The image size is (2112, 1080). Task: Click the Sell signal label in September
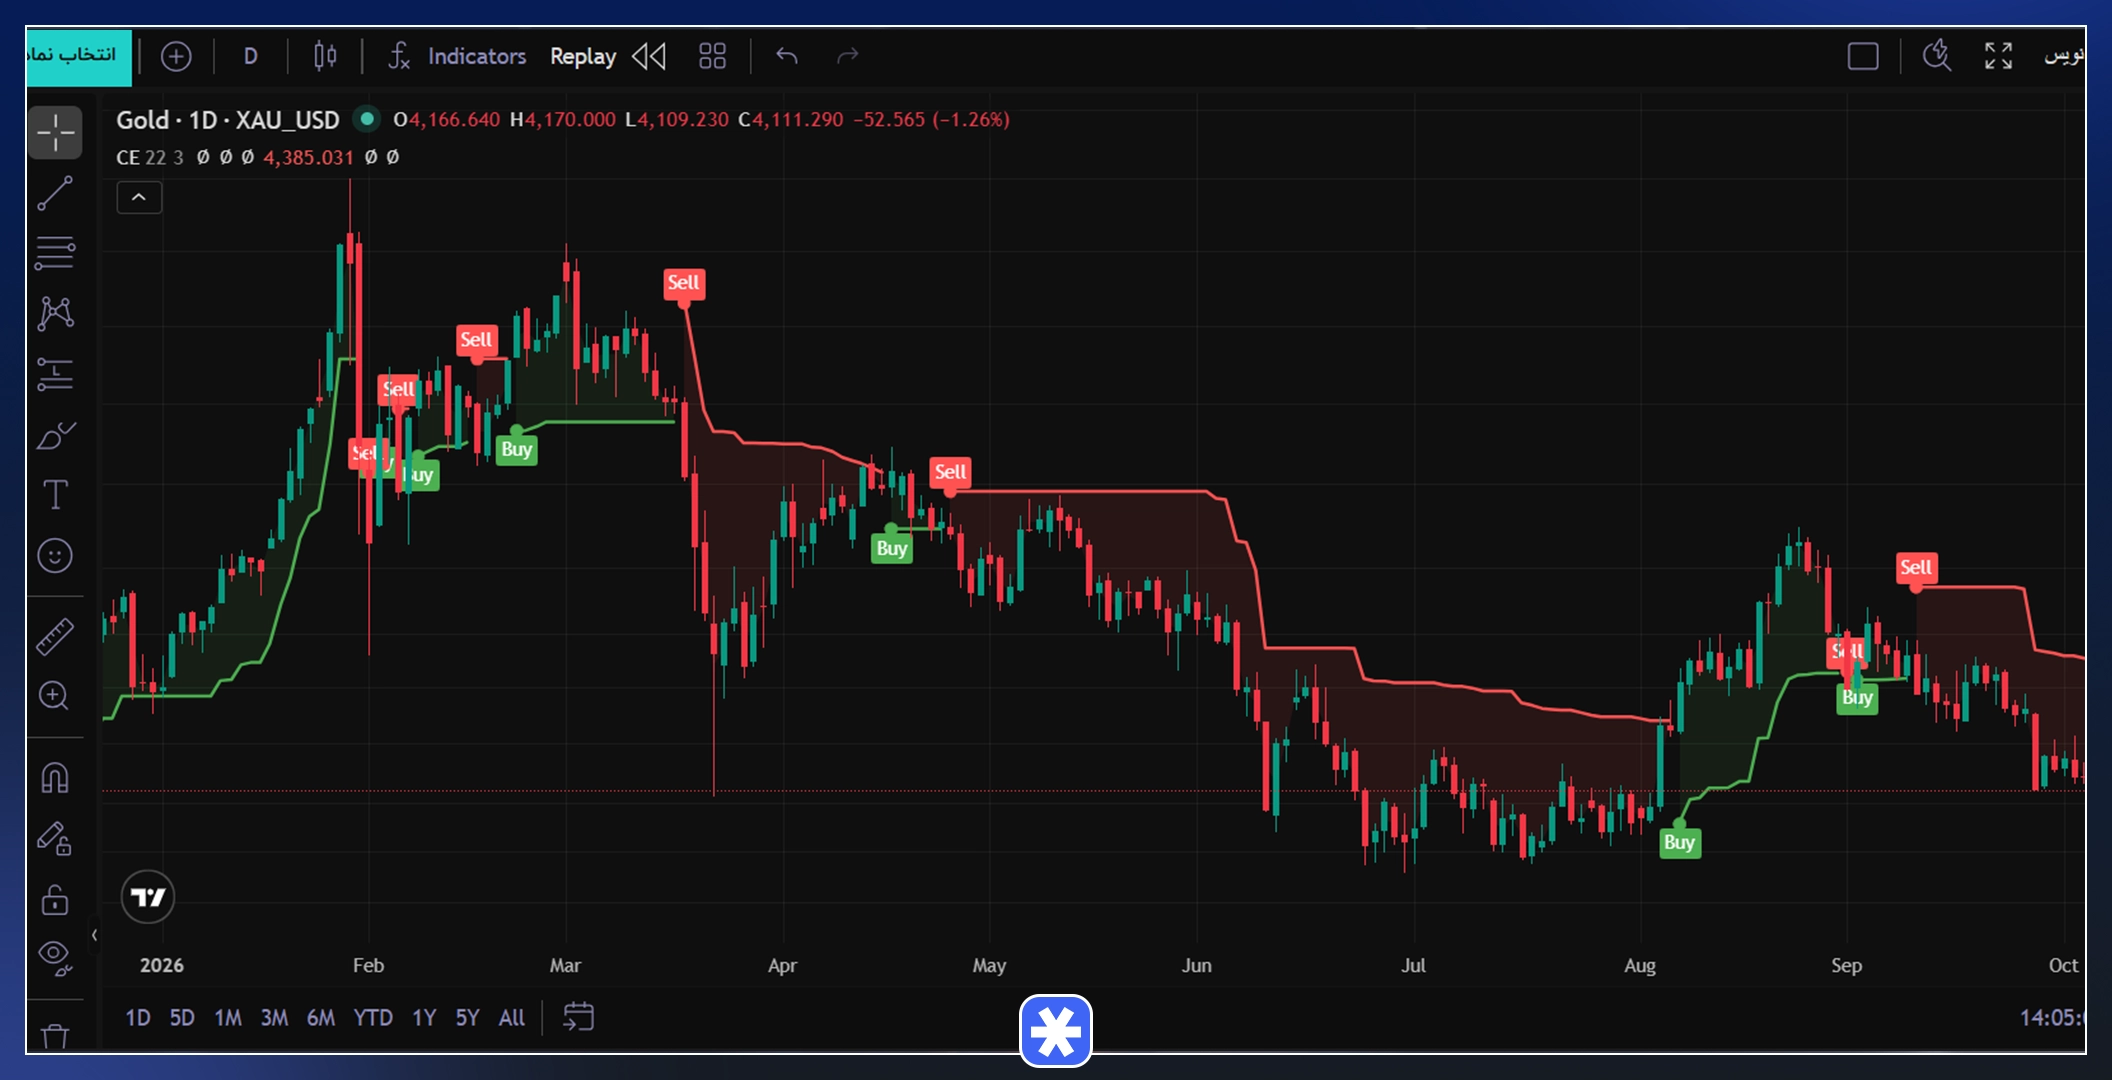pyautogui.click(x=1916, y=568)
